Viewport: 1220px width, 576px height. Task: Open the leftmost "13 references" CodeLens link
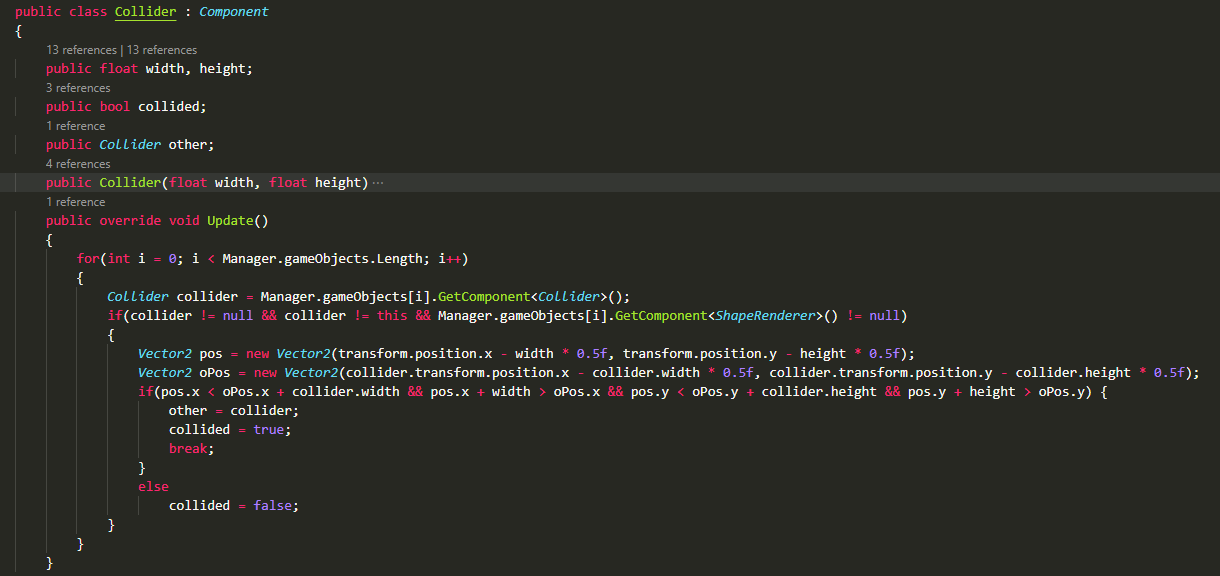[81, 50]
